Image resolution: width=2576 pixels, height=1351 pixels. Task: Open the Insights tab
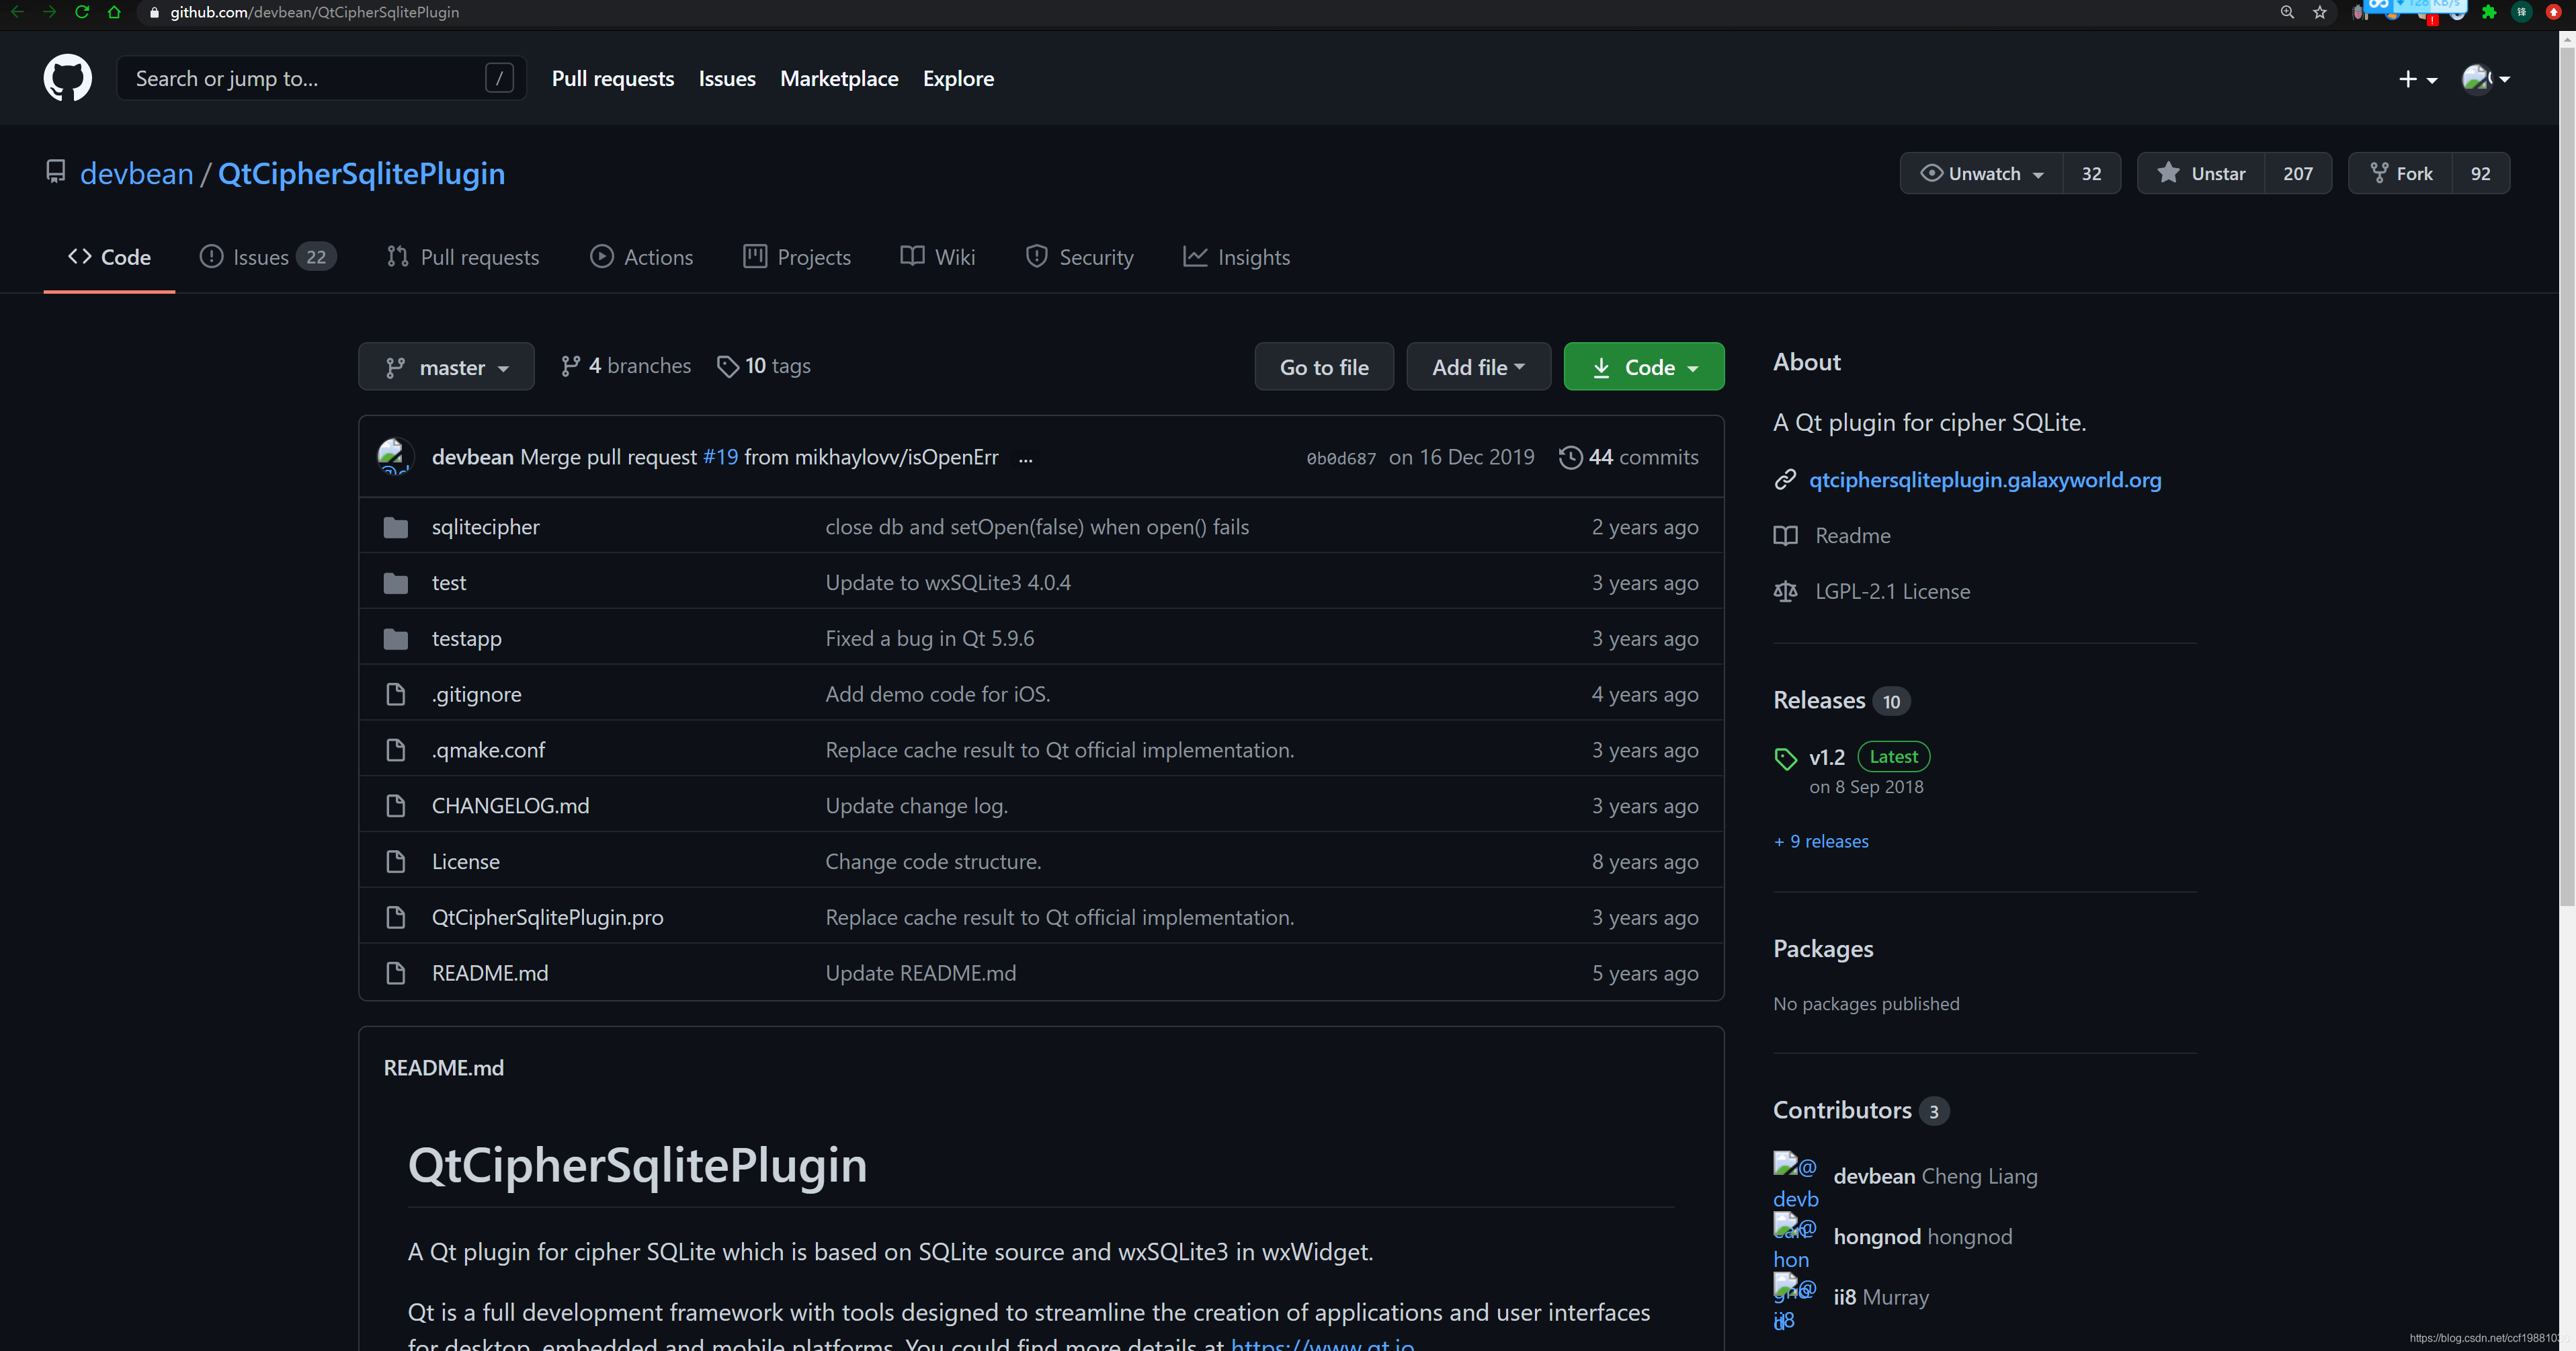pyautogui.click(x=1236, y=257)
